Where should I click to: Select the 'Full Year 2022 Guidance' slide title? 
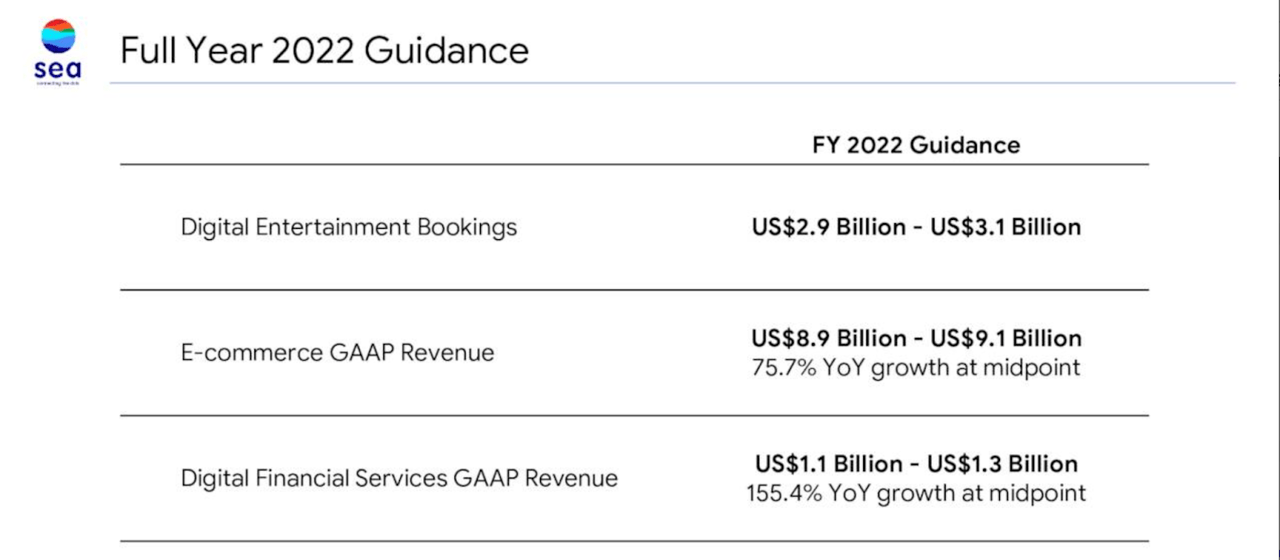[324, 50]
